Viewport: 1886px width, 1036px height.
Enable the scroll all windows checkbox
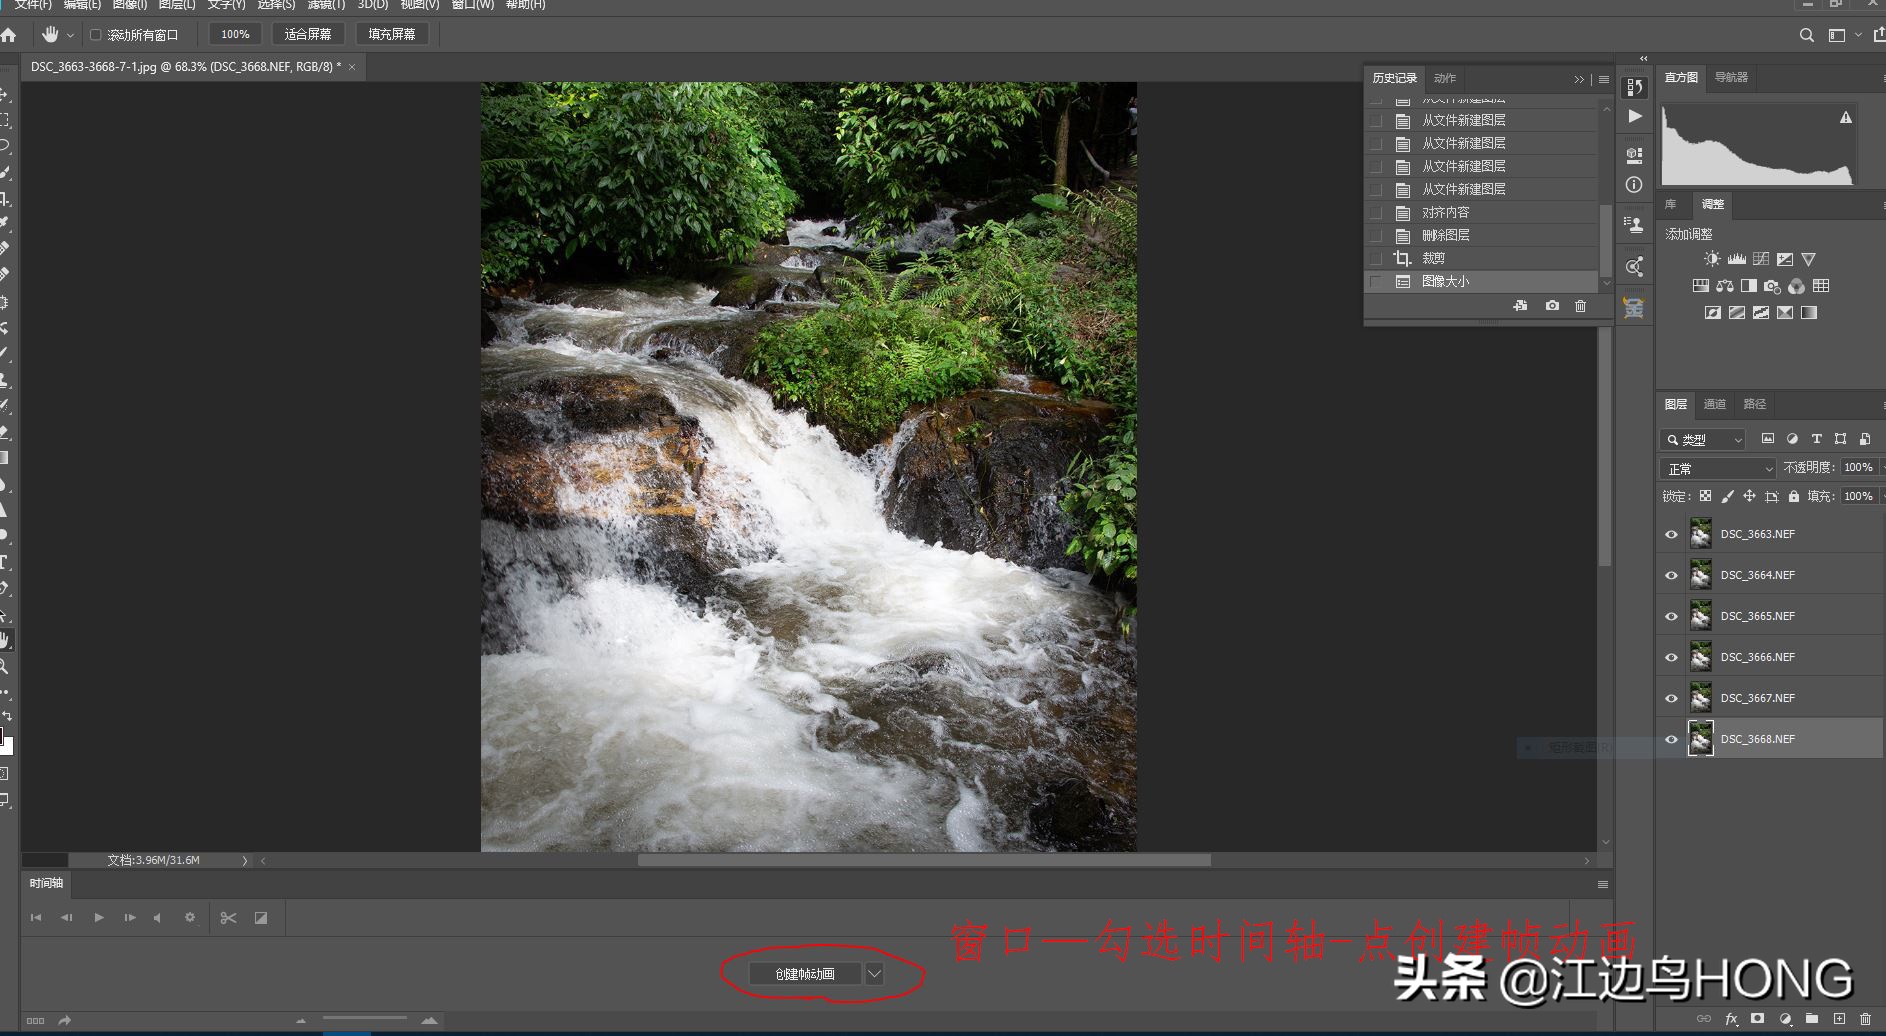click(96, 35)
